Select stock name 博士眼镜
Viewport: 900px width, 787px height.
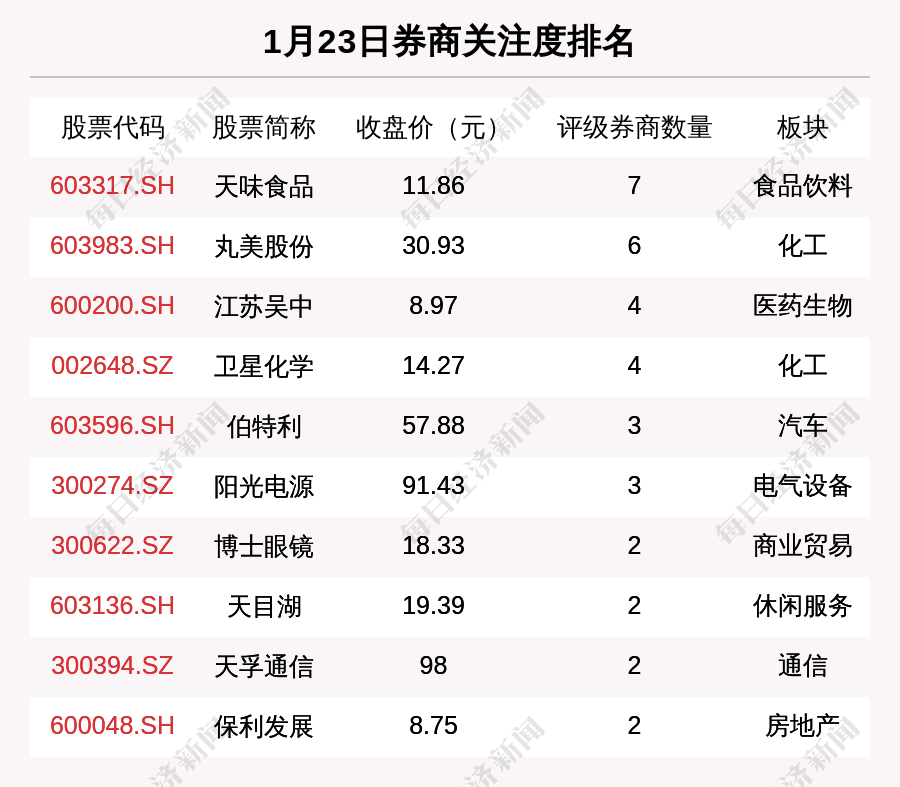263,547
